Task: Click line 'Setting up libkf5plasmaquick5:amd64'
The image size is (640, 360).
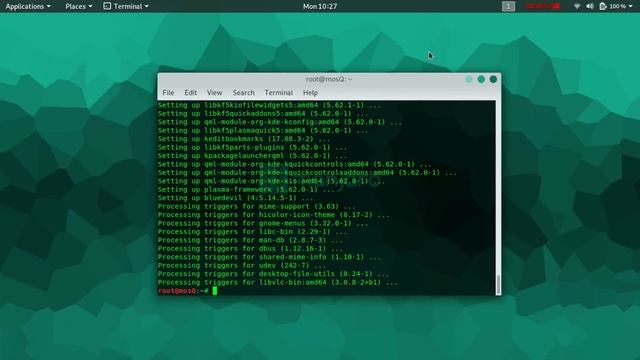Action: 263,131
